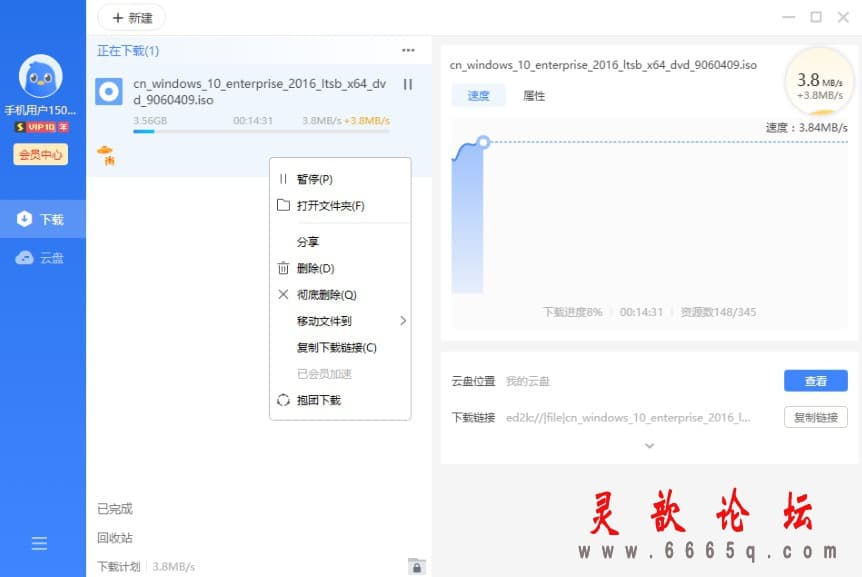Choose 删除(D) in the context menu

340,268
